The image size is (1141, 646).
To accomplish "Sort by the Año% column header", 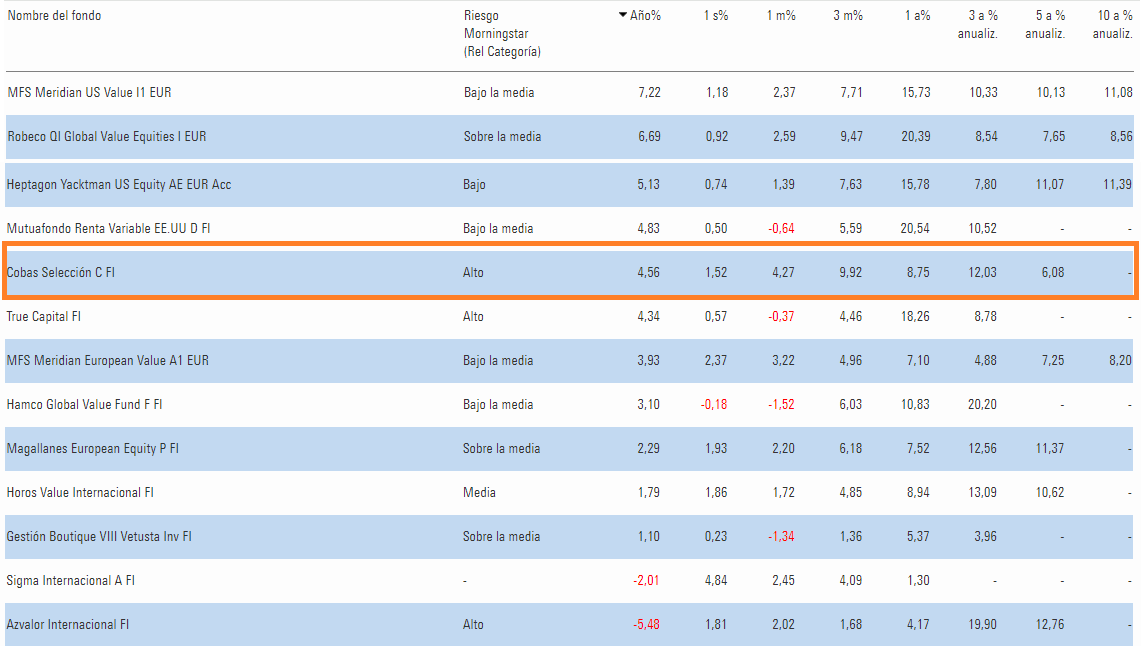I will coord(644,16).
